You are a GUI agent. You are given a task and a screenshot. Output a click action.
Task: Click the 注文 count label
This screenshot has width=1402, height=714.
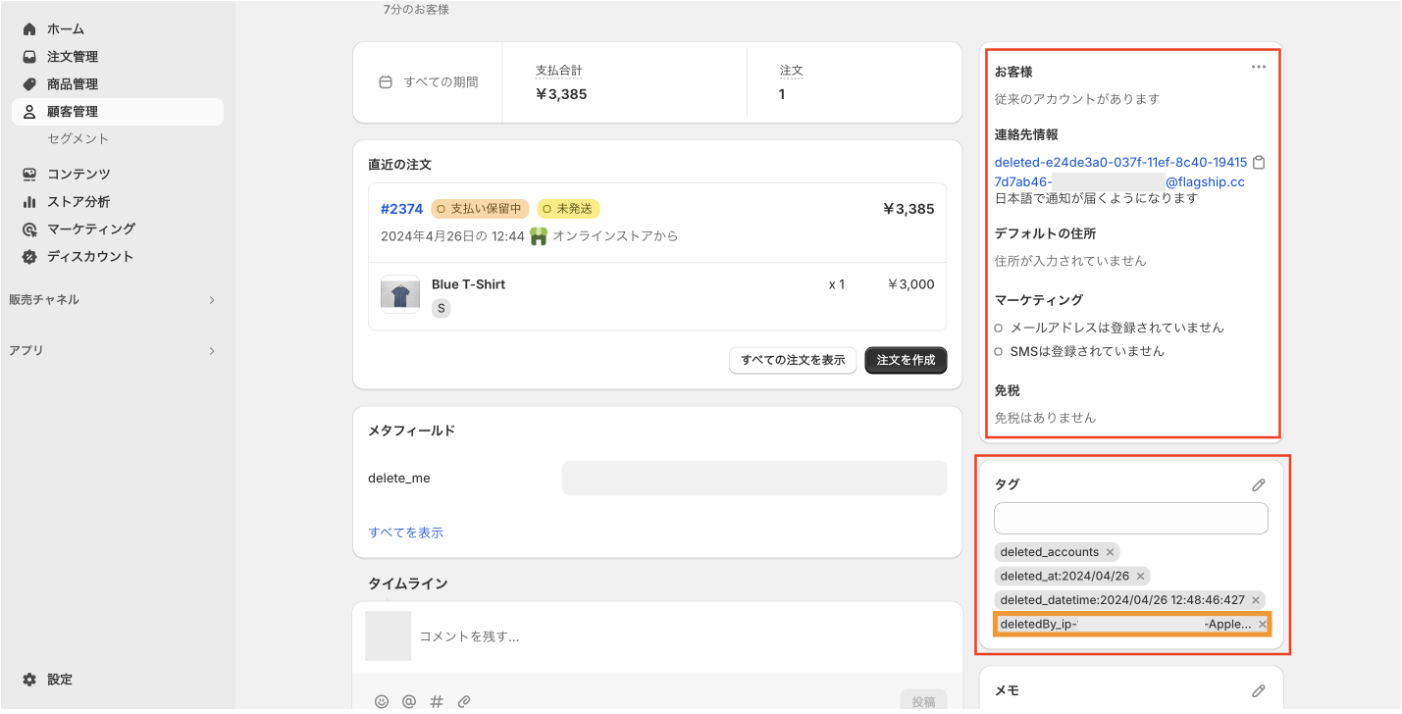pyautogui.click(x=792, y=71)
